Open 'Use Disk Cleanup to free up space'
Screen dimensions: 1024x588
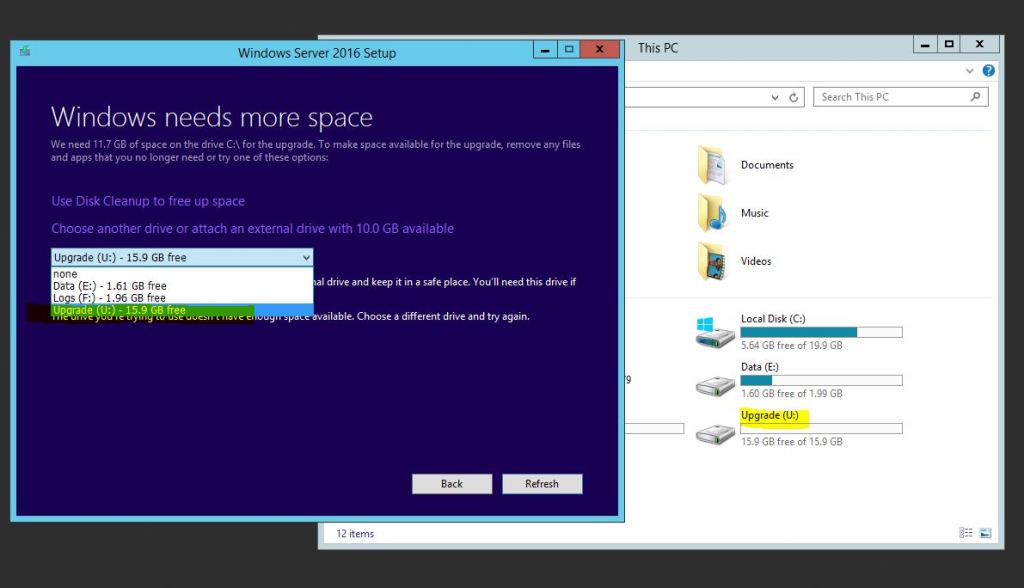pos(148,201)
